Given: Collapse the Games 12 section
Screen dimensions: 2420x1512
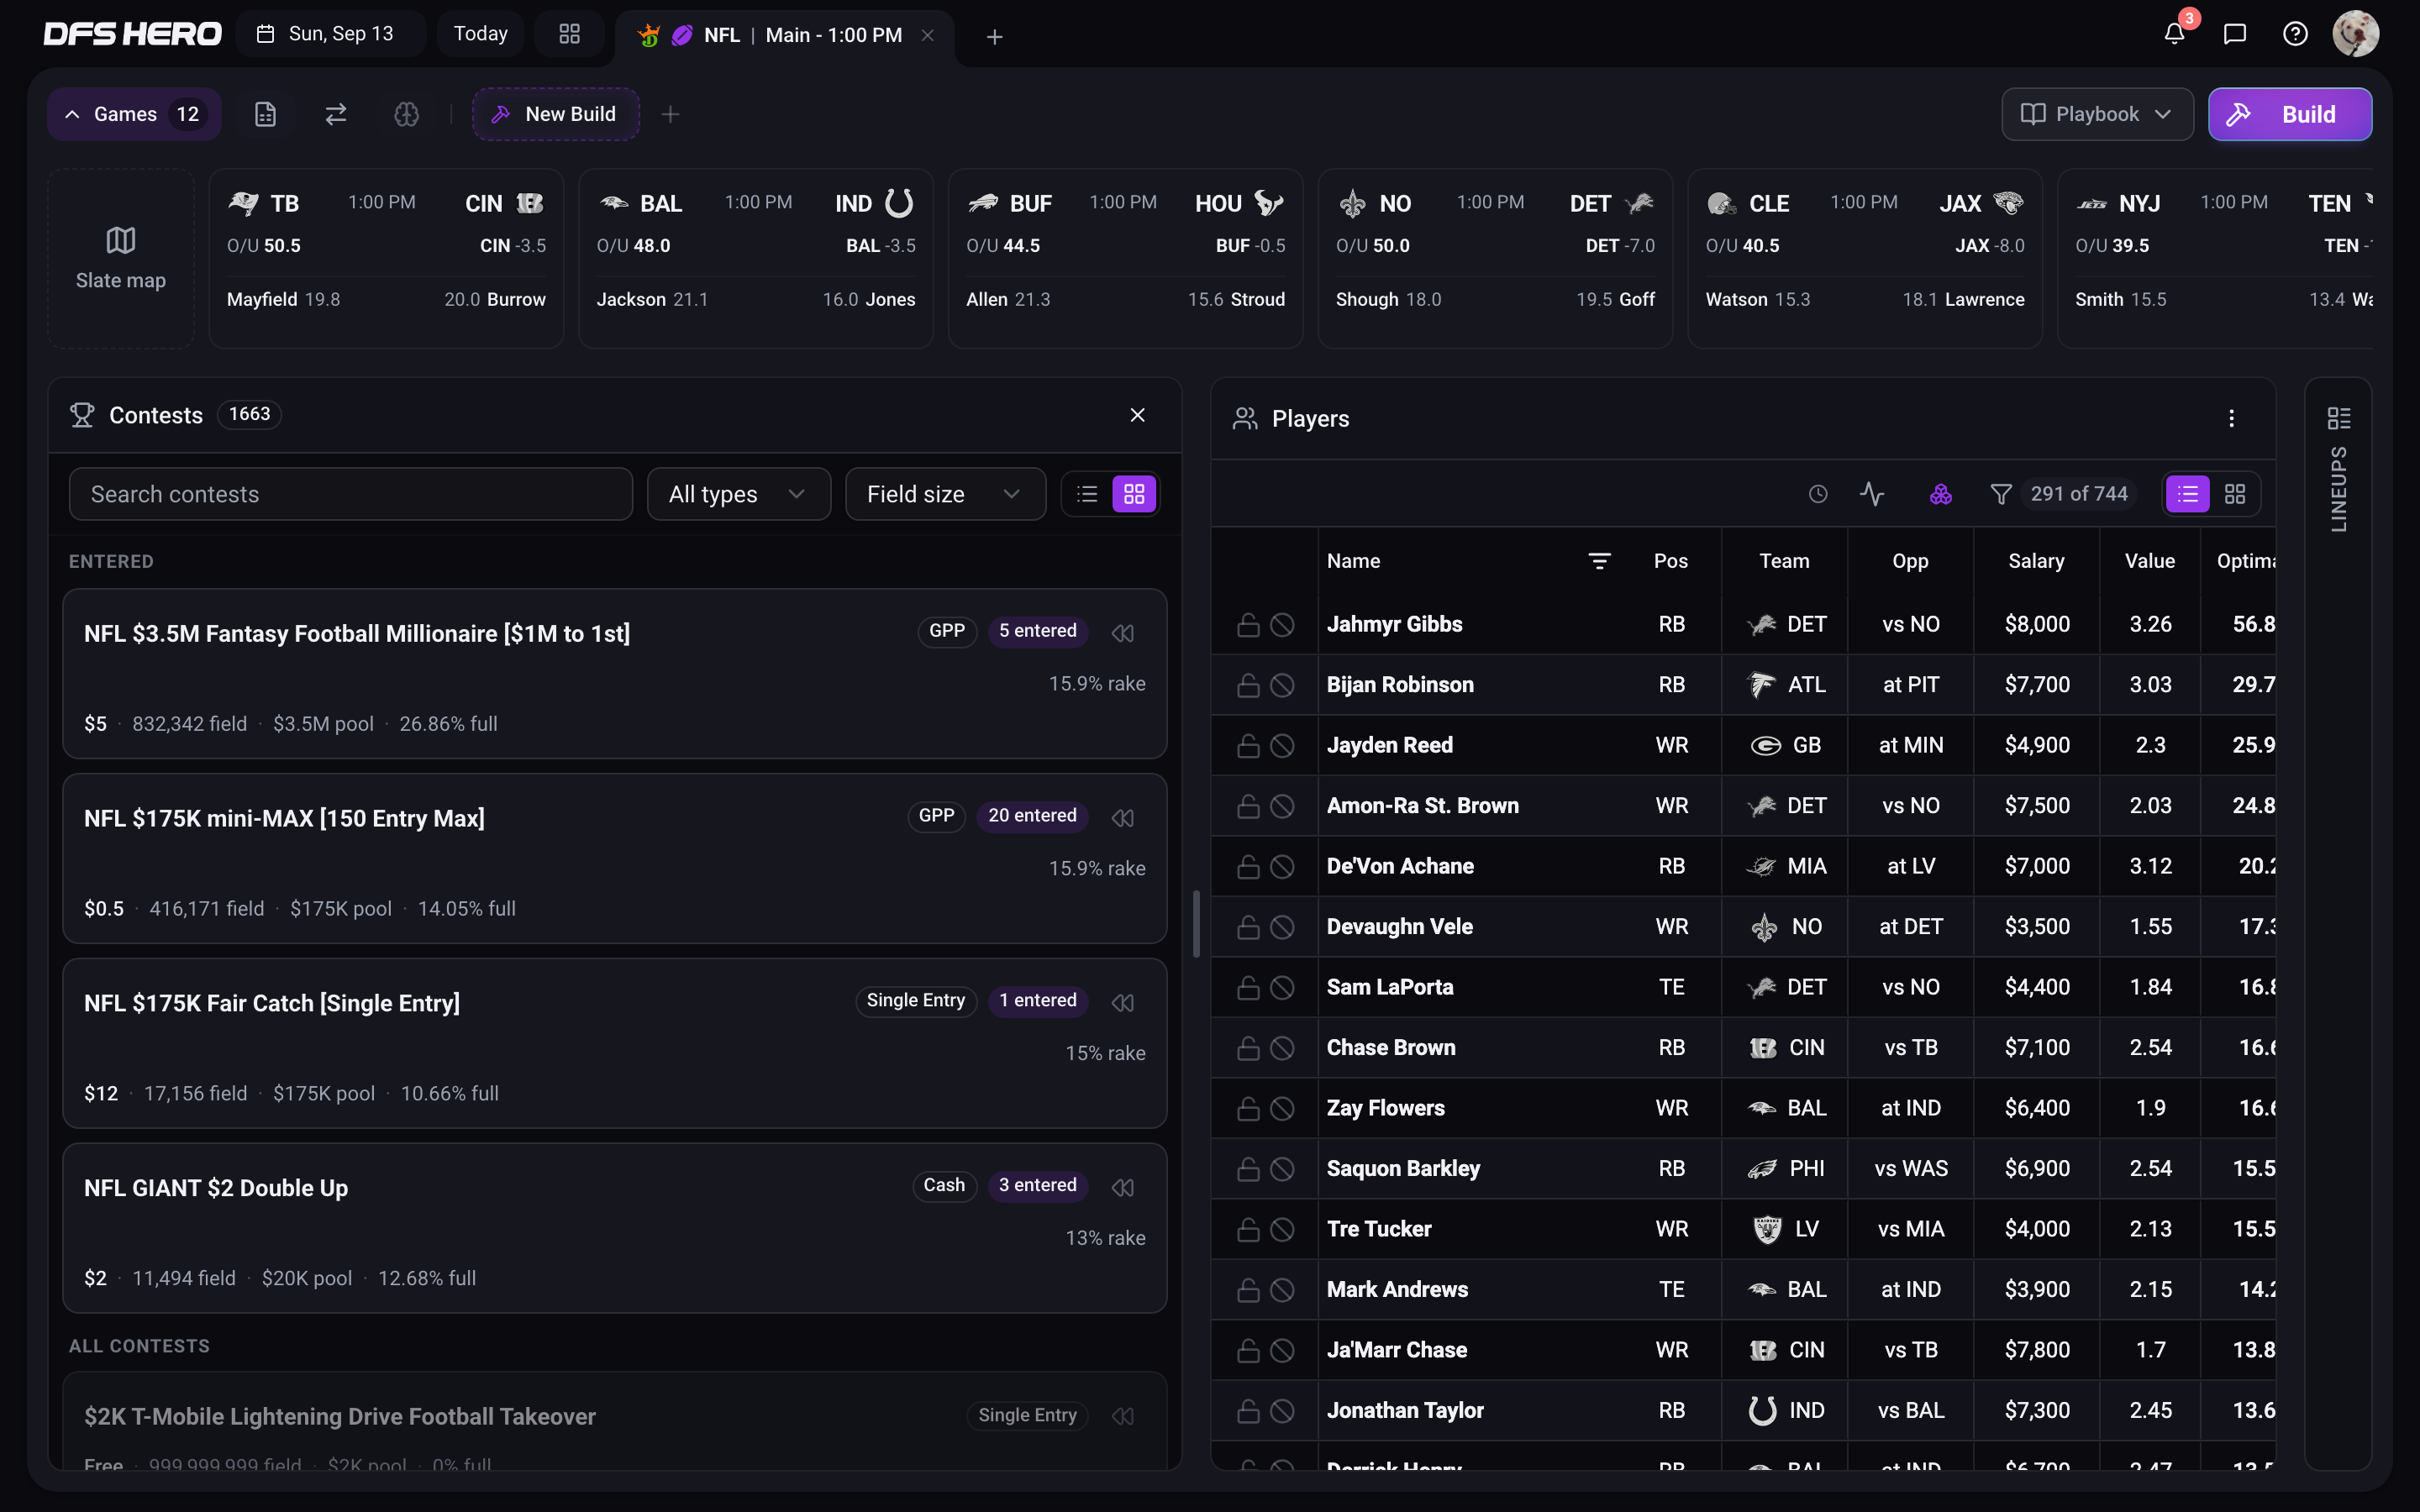Looking at the screenshot, I should tap(133, 114).
